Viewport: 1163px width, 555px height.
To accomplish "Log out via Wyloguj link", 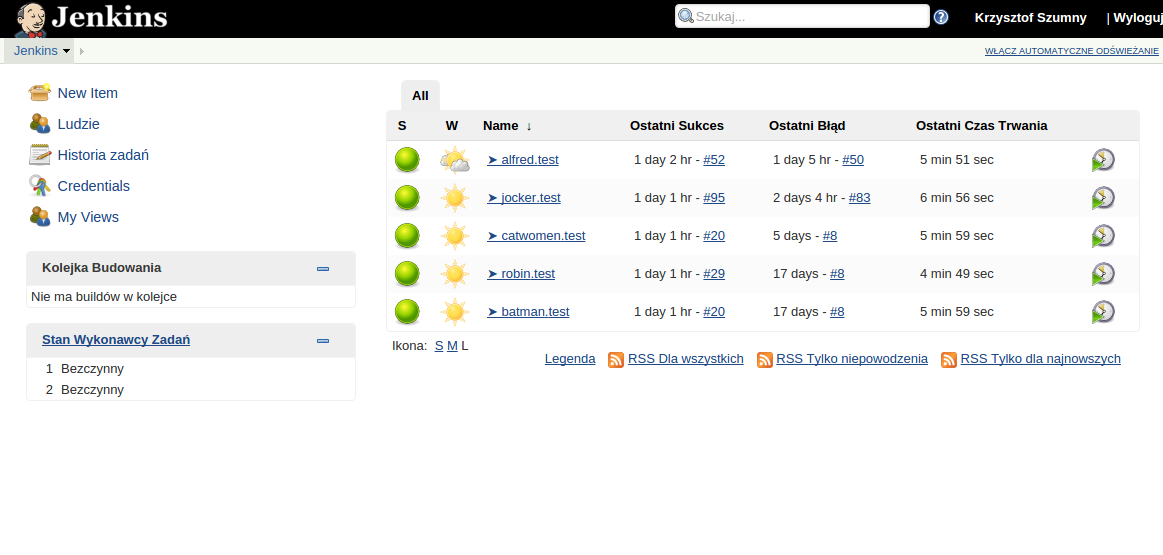I will click(x=1138, y=18).
